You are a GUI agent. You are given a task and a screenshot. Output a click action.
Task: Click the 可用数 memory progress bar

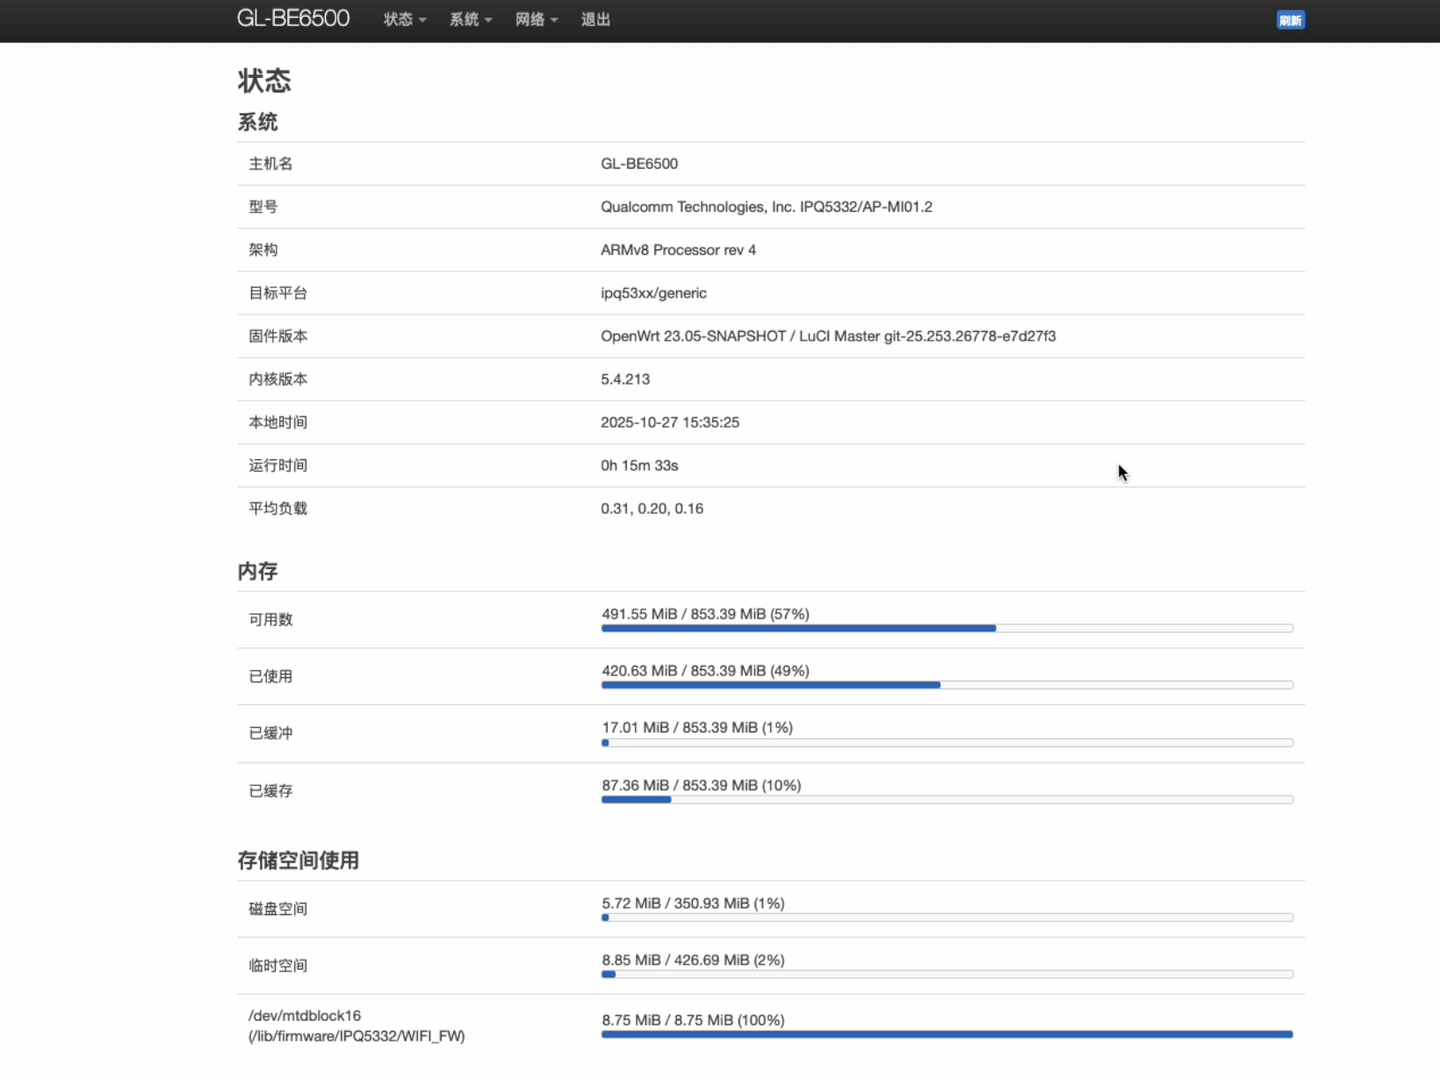pos(946,628)
